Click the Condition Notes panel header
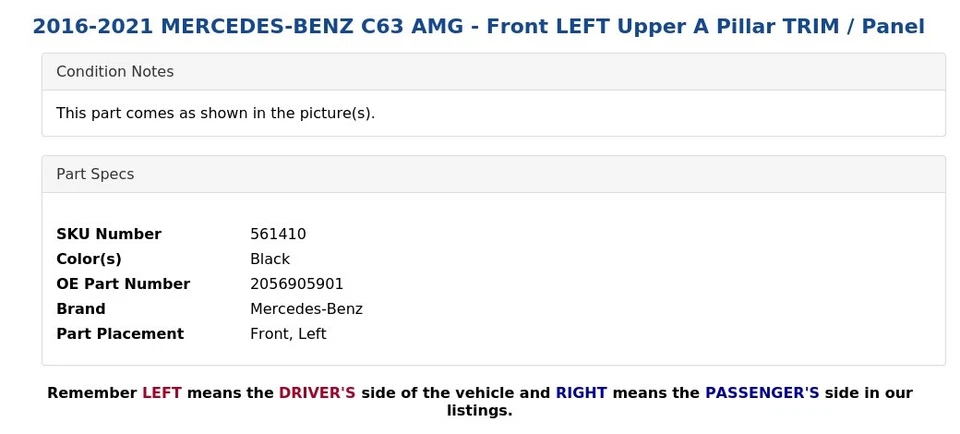 tap(115, 72)
